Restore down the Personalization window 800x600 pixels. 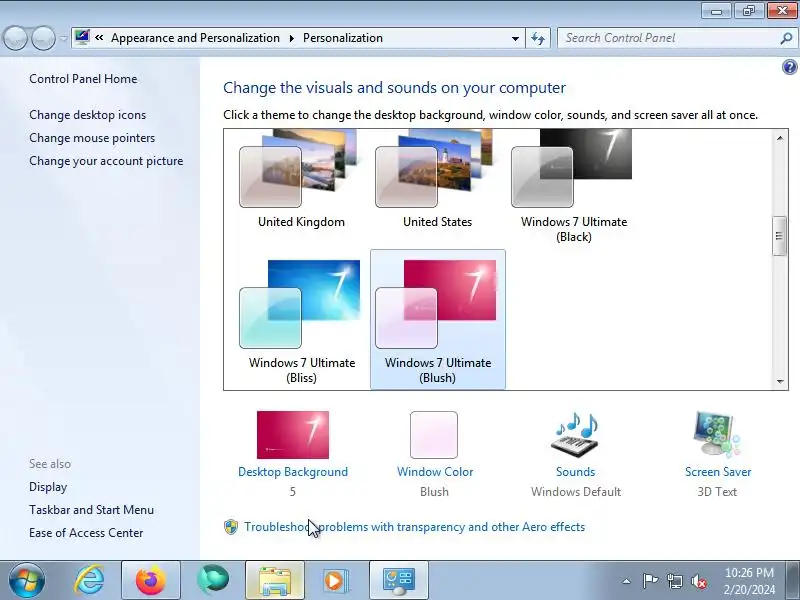coord(748,11)
